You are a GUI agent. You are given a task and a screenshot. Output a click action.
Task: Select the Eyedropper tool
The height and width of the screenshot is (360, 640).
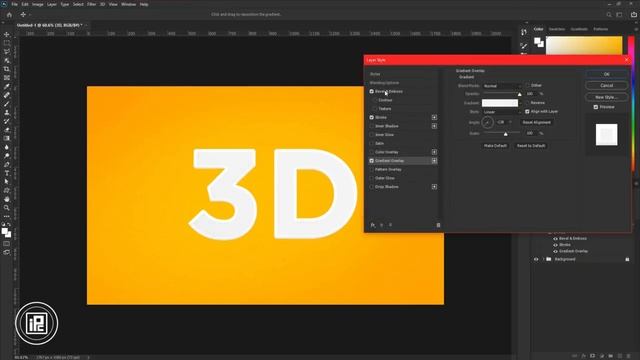coord(7,86)
